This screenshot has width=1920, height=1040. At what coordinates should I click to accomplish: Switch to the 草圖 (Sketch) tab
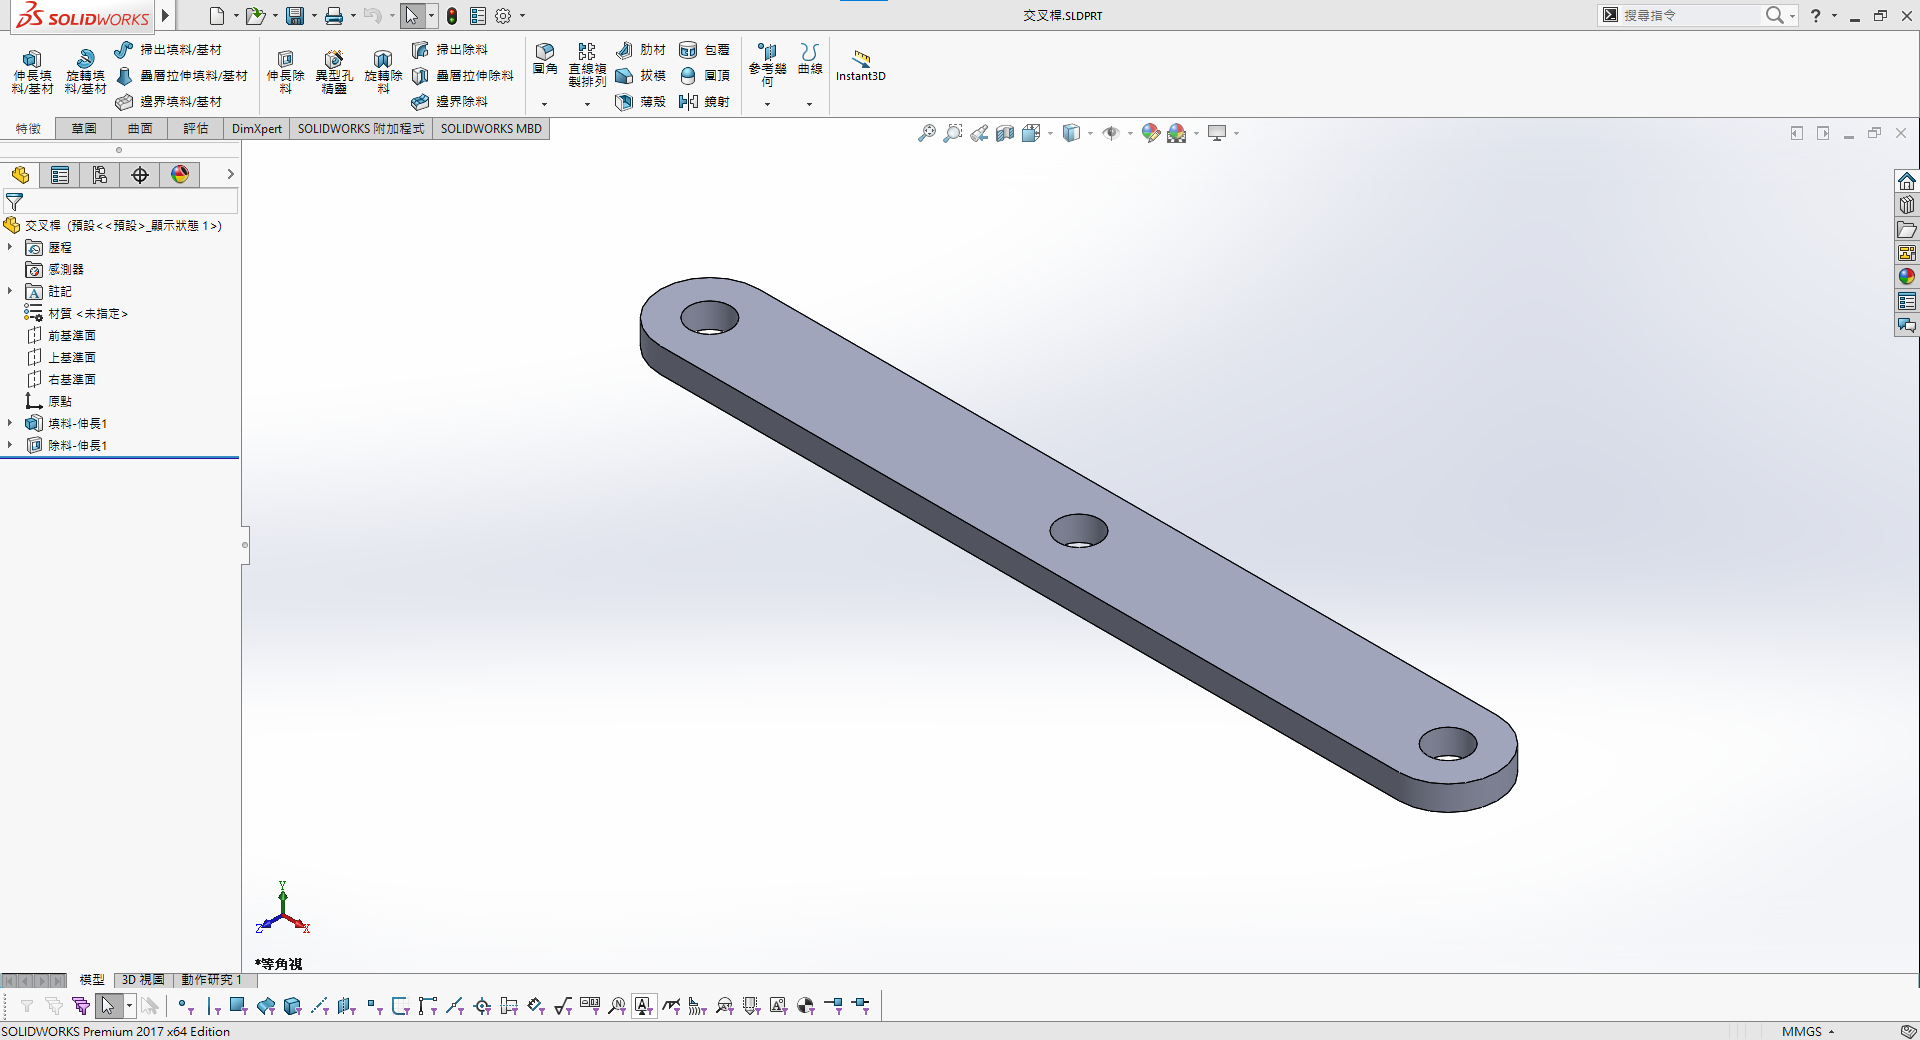[x=84, y=129]
